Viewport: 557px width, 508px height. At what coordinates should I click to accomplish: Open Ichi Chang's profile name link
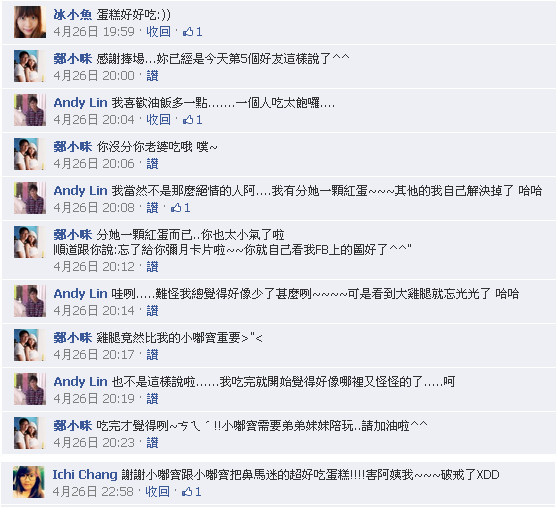pos(85,475)
